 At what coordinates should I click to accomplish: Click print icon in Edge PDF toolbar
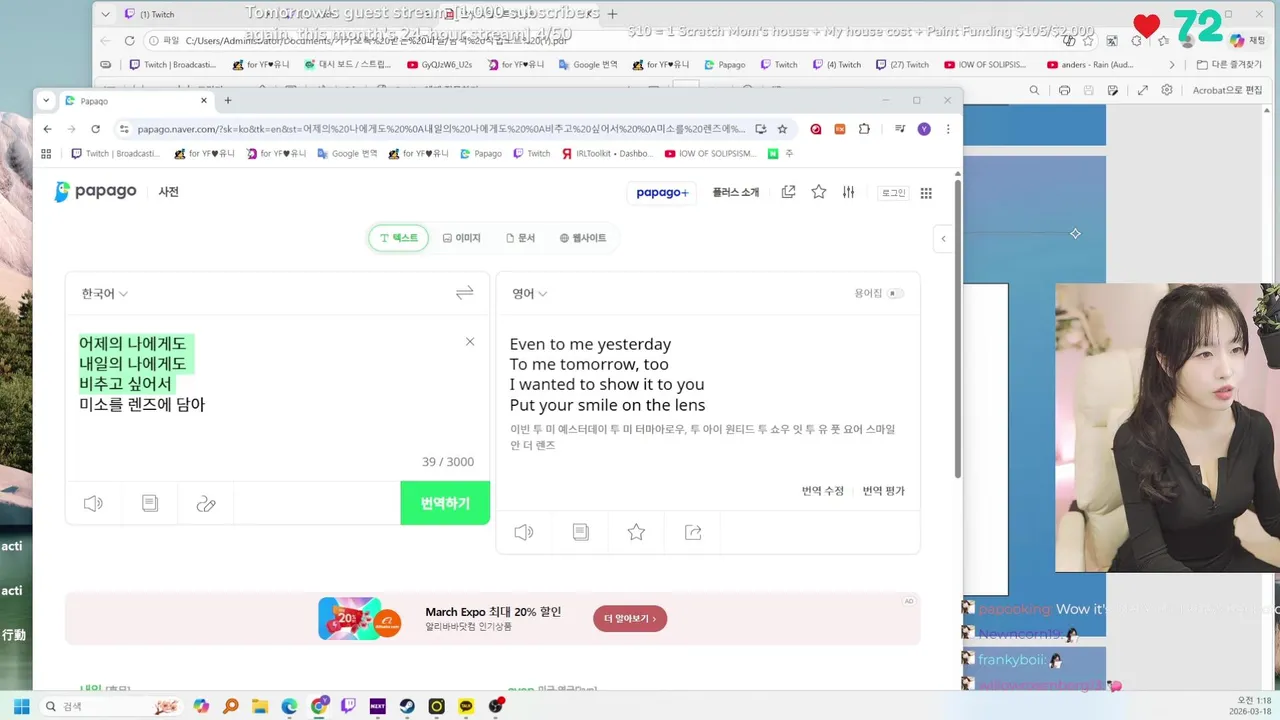[1064, 90]
